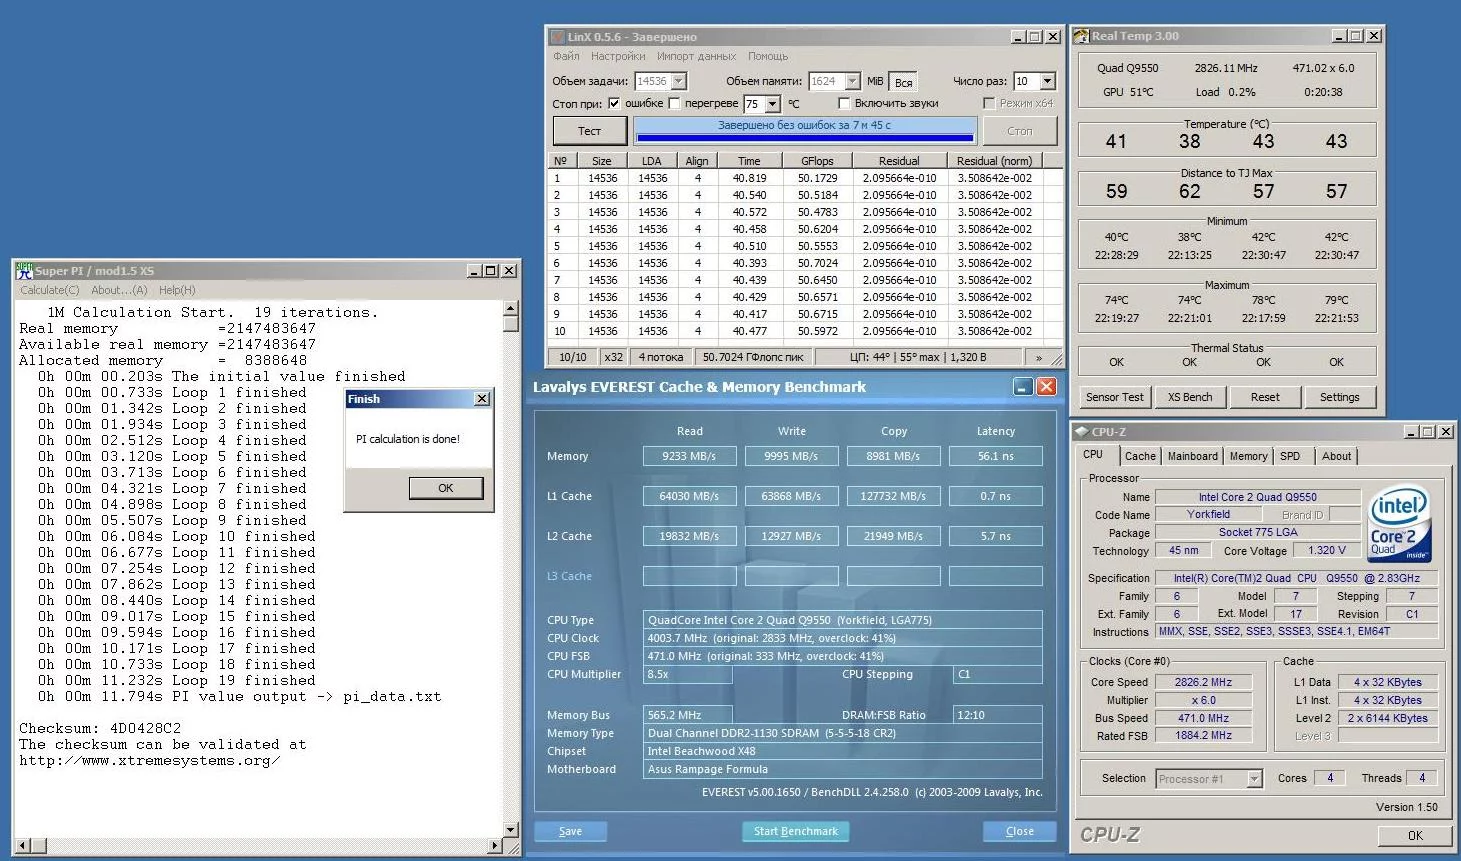
Task: Close the EVEREST benchmark with red X
Action: pyautogui.click(x=1046, y=387)
